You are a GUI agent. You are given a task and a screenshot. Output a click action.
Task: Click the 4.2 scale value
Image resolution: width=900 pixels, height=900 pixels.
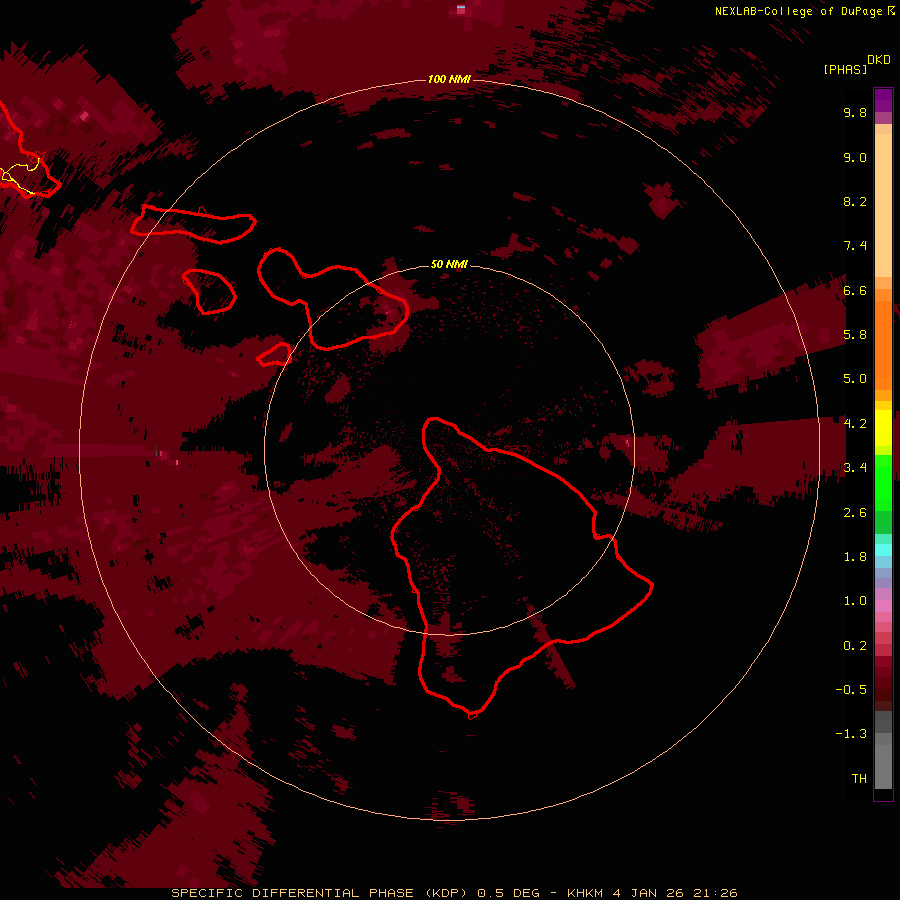tap(855, 424)
